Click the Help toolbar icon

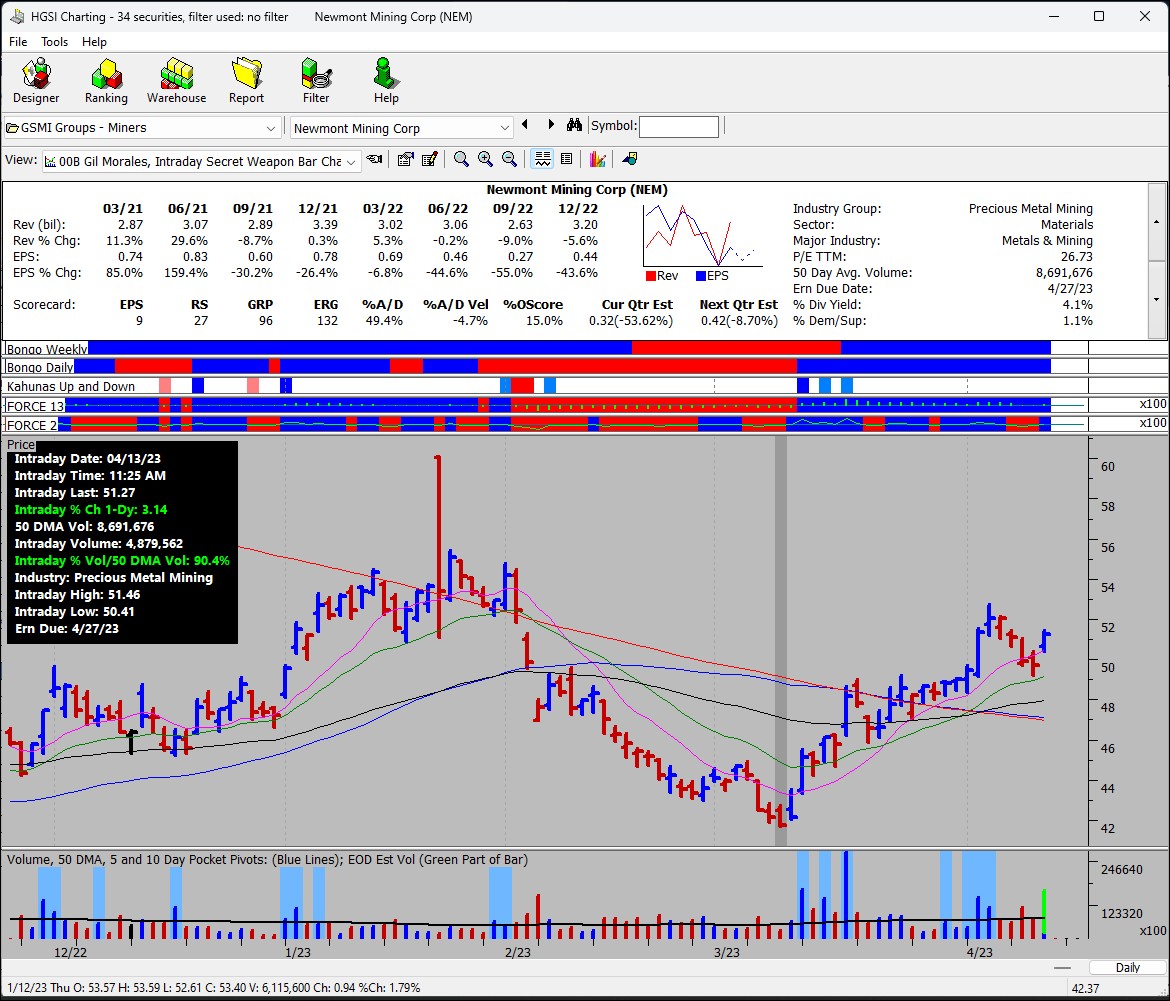(x=386, y=81)
